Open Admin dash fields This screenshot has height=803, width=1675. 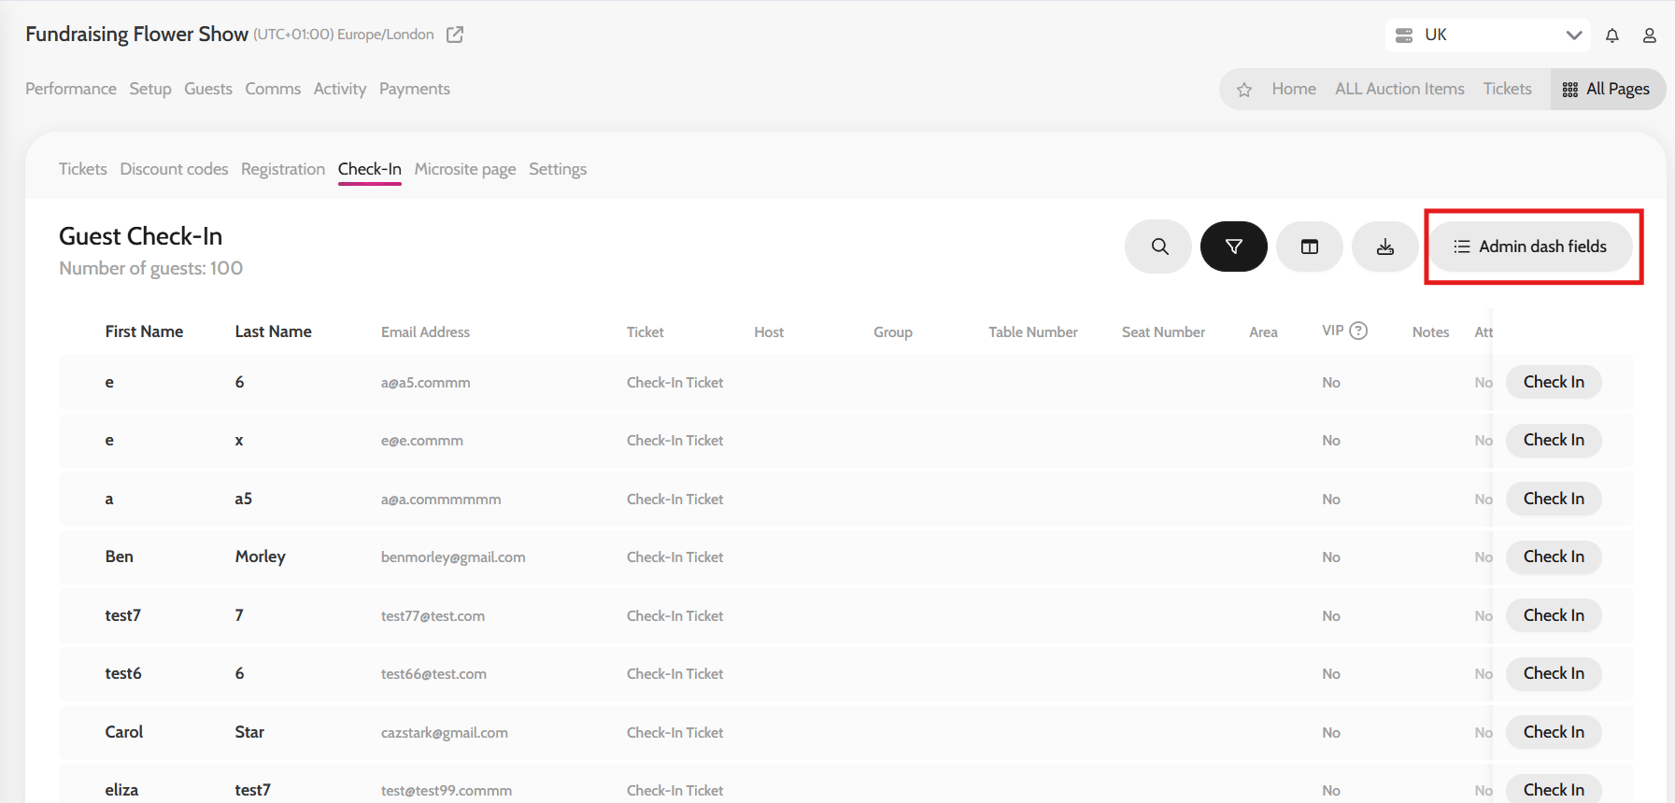tap(1531, 246)
